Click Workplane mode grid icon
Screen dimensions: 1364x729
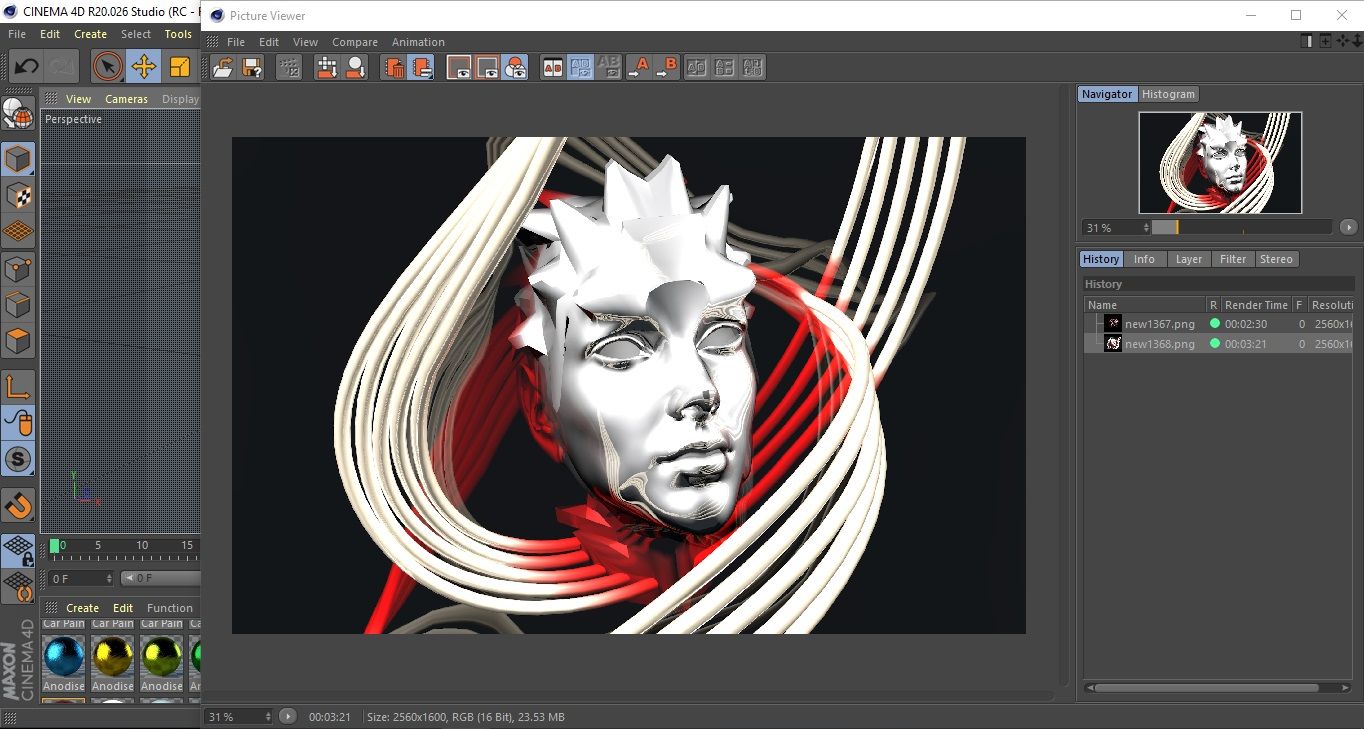18,232
